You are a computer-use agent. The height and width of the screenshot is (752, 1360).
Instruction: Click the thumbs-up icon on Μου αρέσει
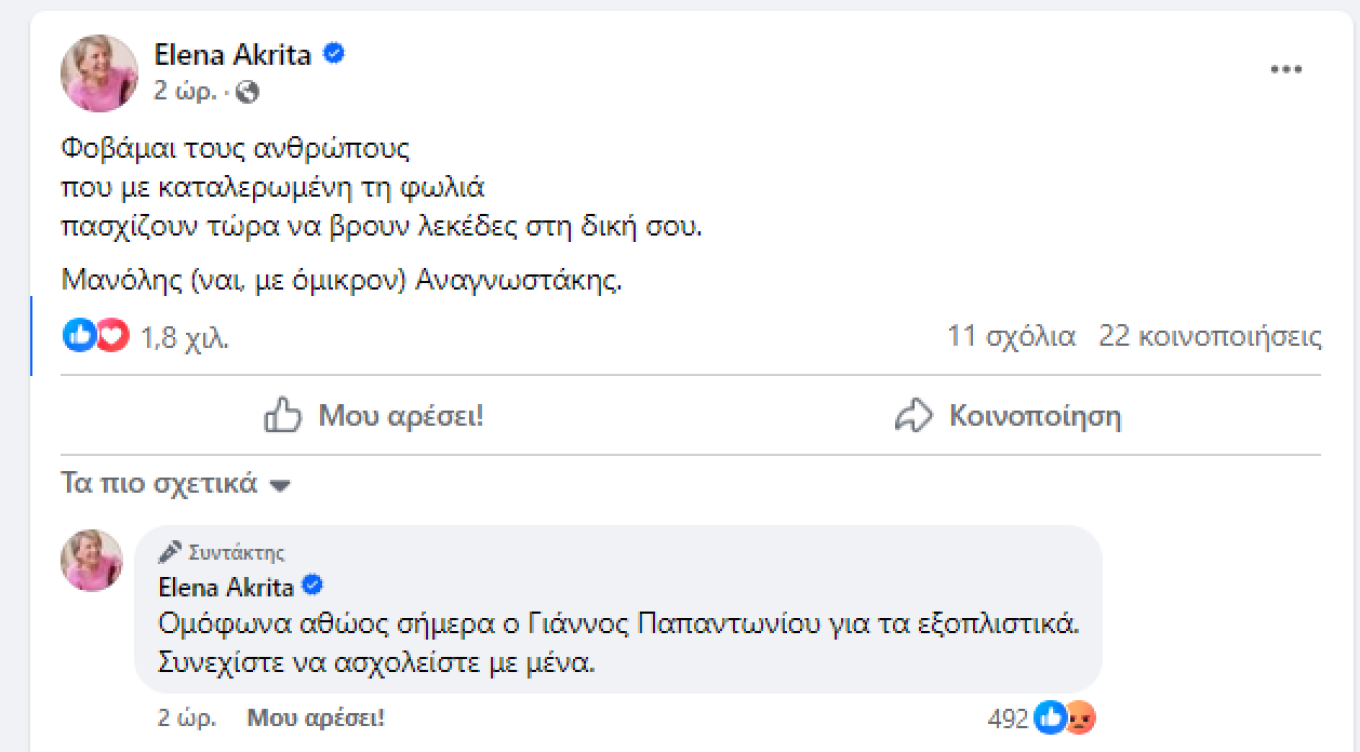283,416
